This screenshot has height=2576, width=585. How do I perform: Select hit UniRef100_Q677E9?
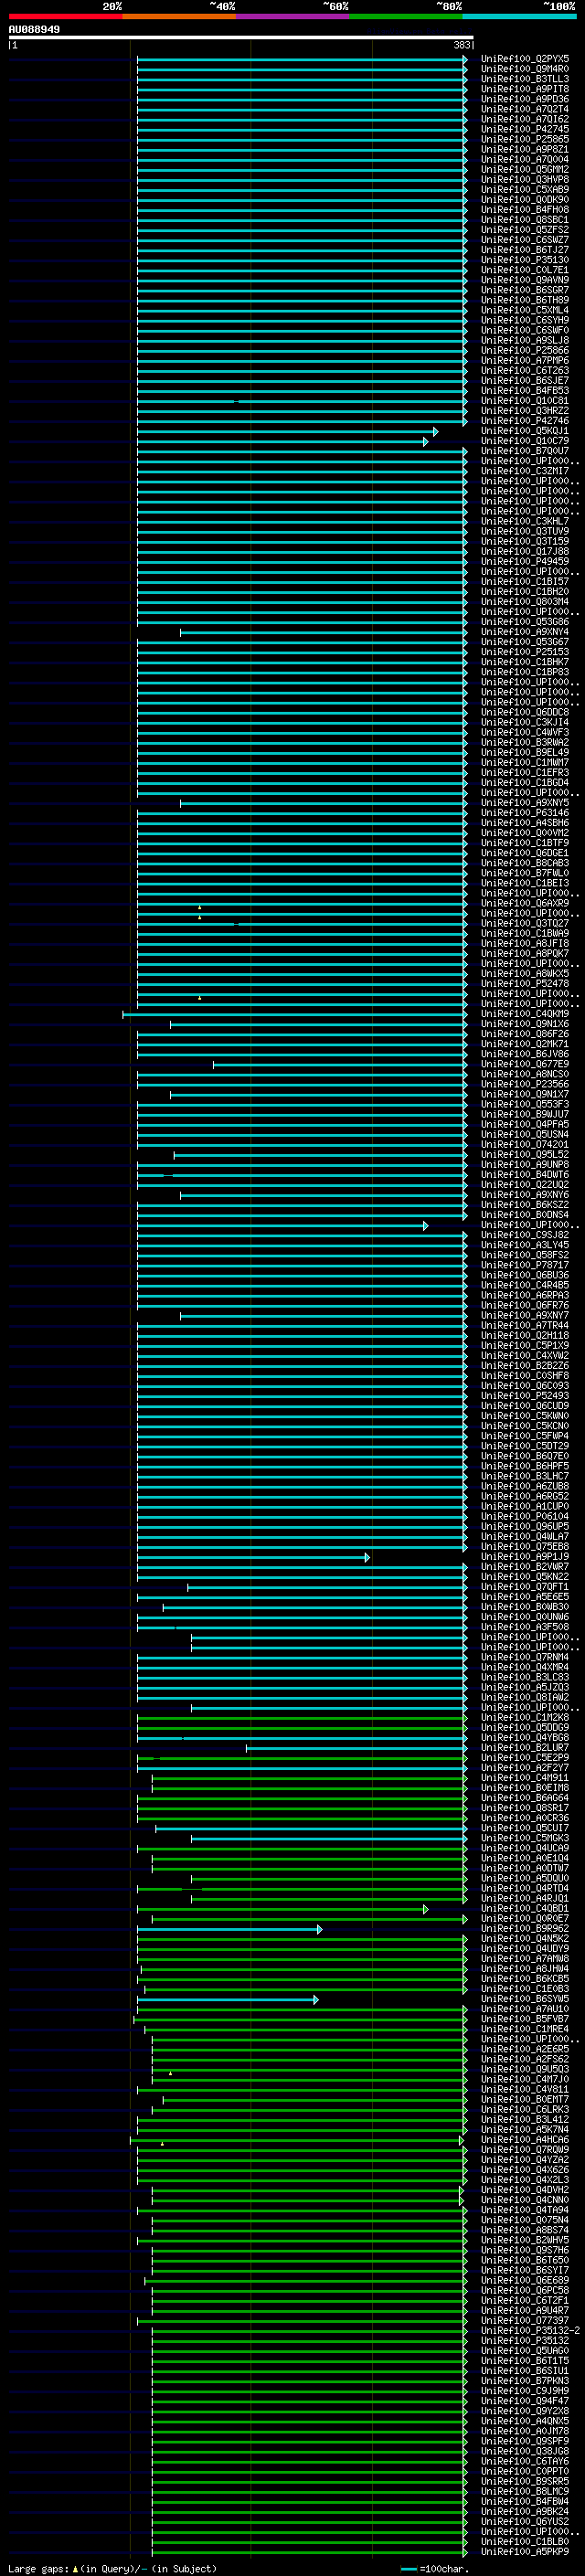click(x=525, y=1064)
